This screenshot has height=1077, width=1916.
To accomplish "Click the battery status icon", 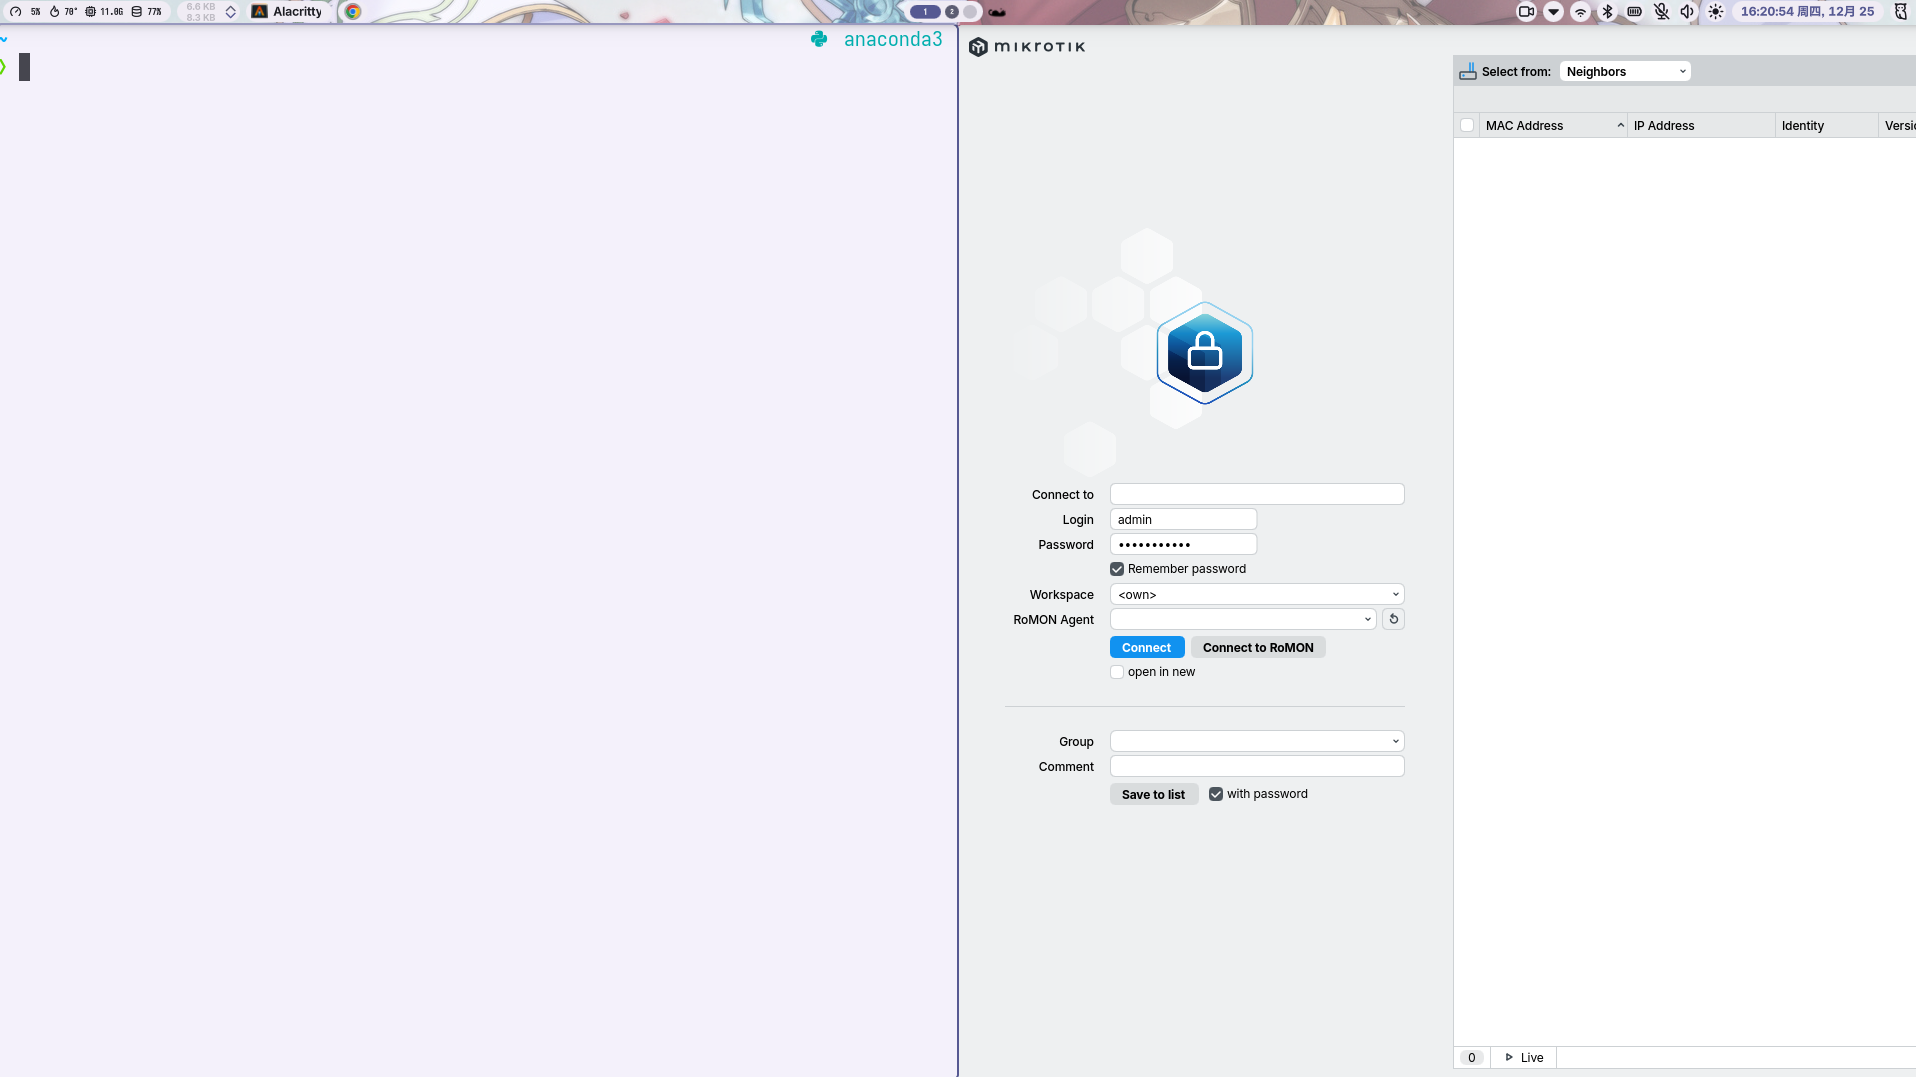I will click(1634, 12).
